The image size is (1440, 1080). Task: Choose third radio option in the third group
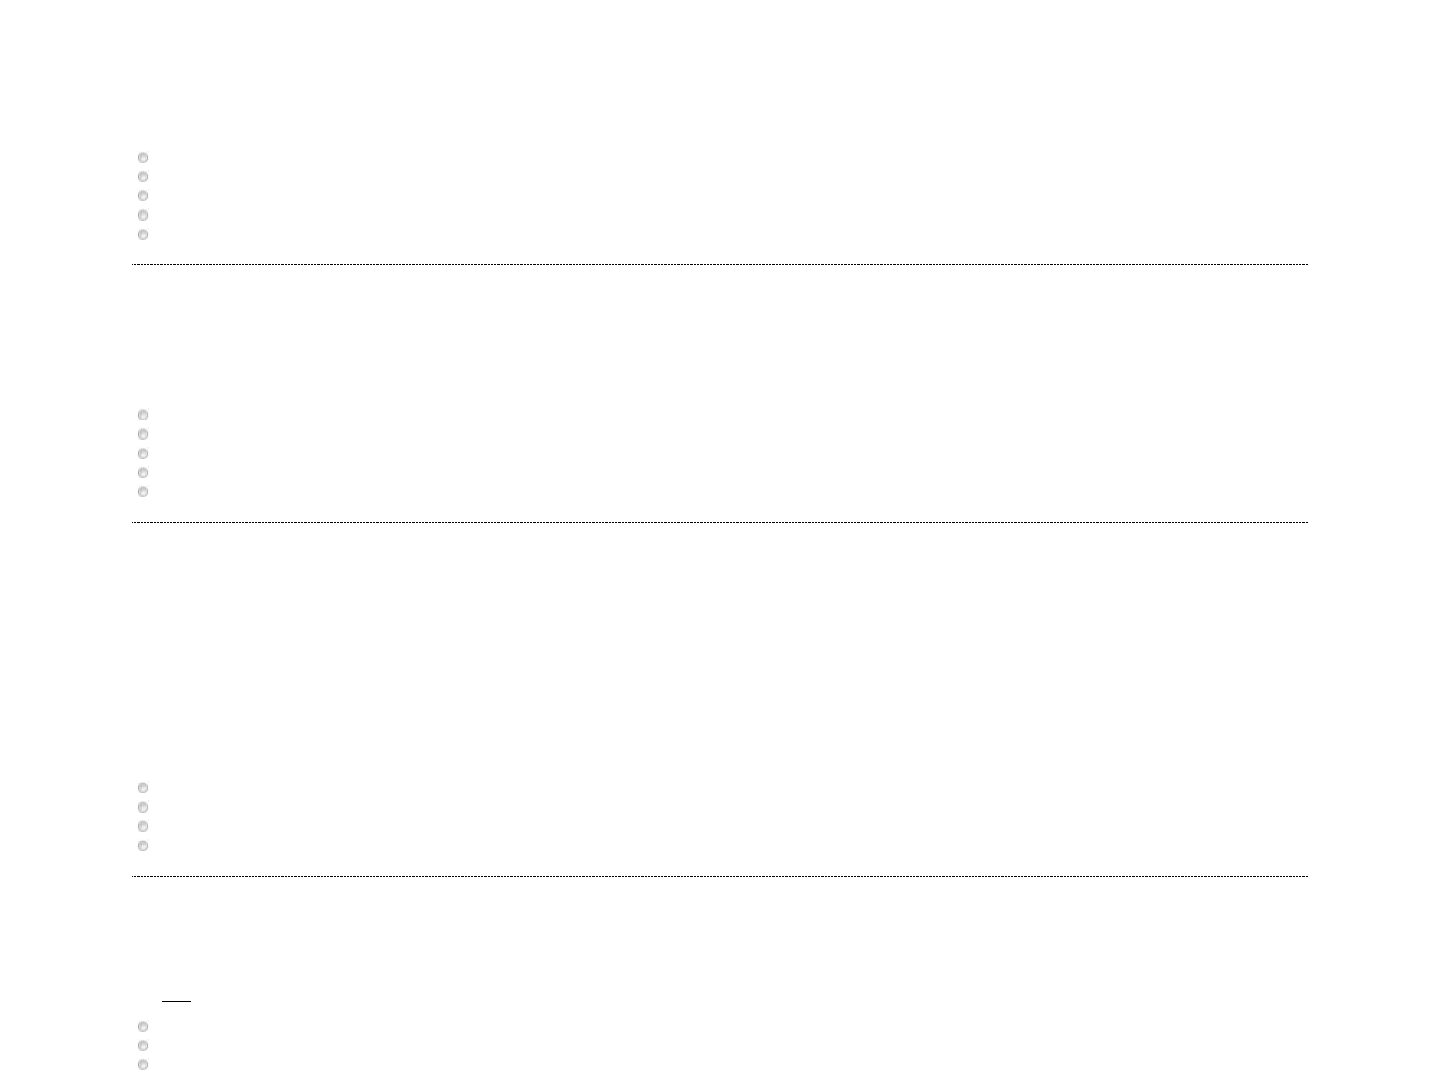click(x=143, y=827)
